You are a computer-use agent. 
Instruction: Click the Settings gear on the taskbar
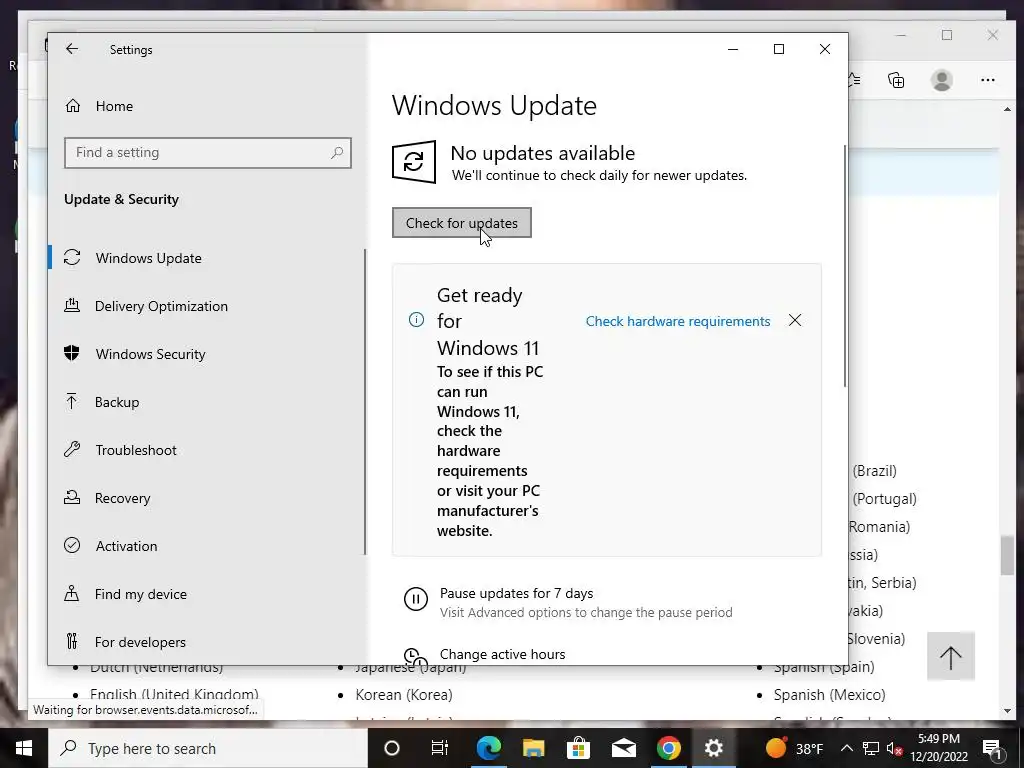click(x=713, y=748)
